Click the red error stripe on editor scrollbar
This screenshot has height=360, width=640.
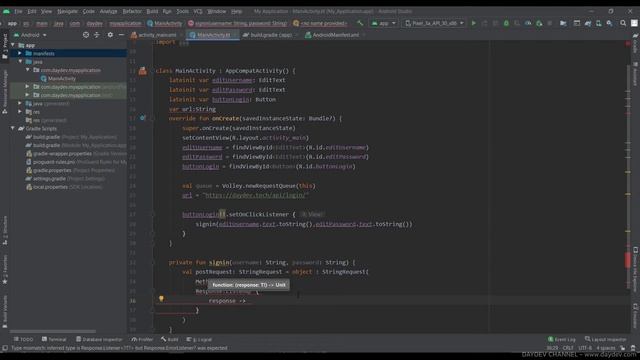pyautogui.click(x=628, y=260)
